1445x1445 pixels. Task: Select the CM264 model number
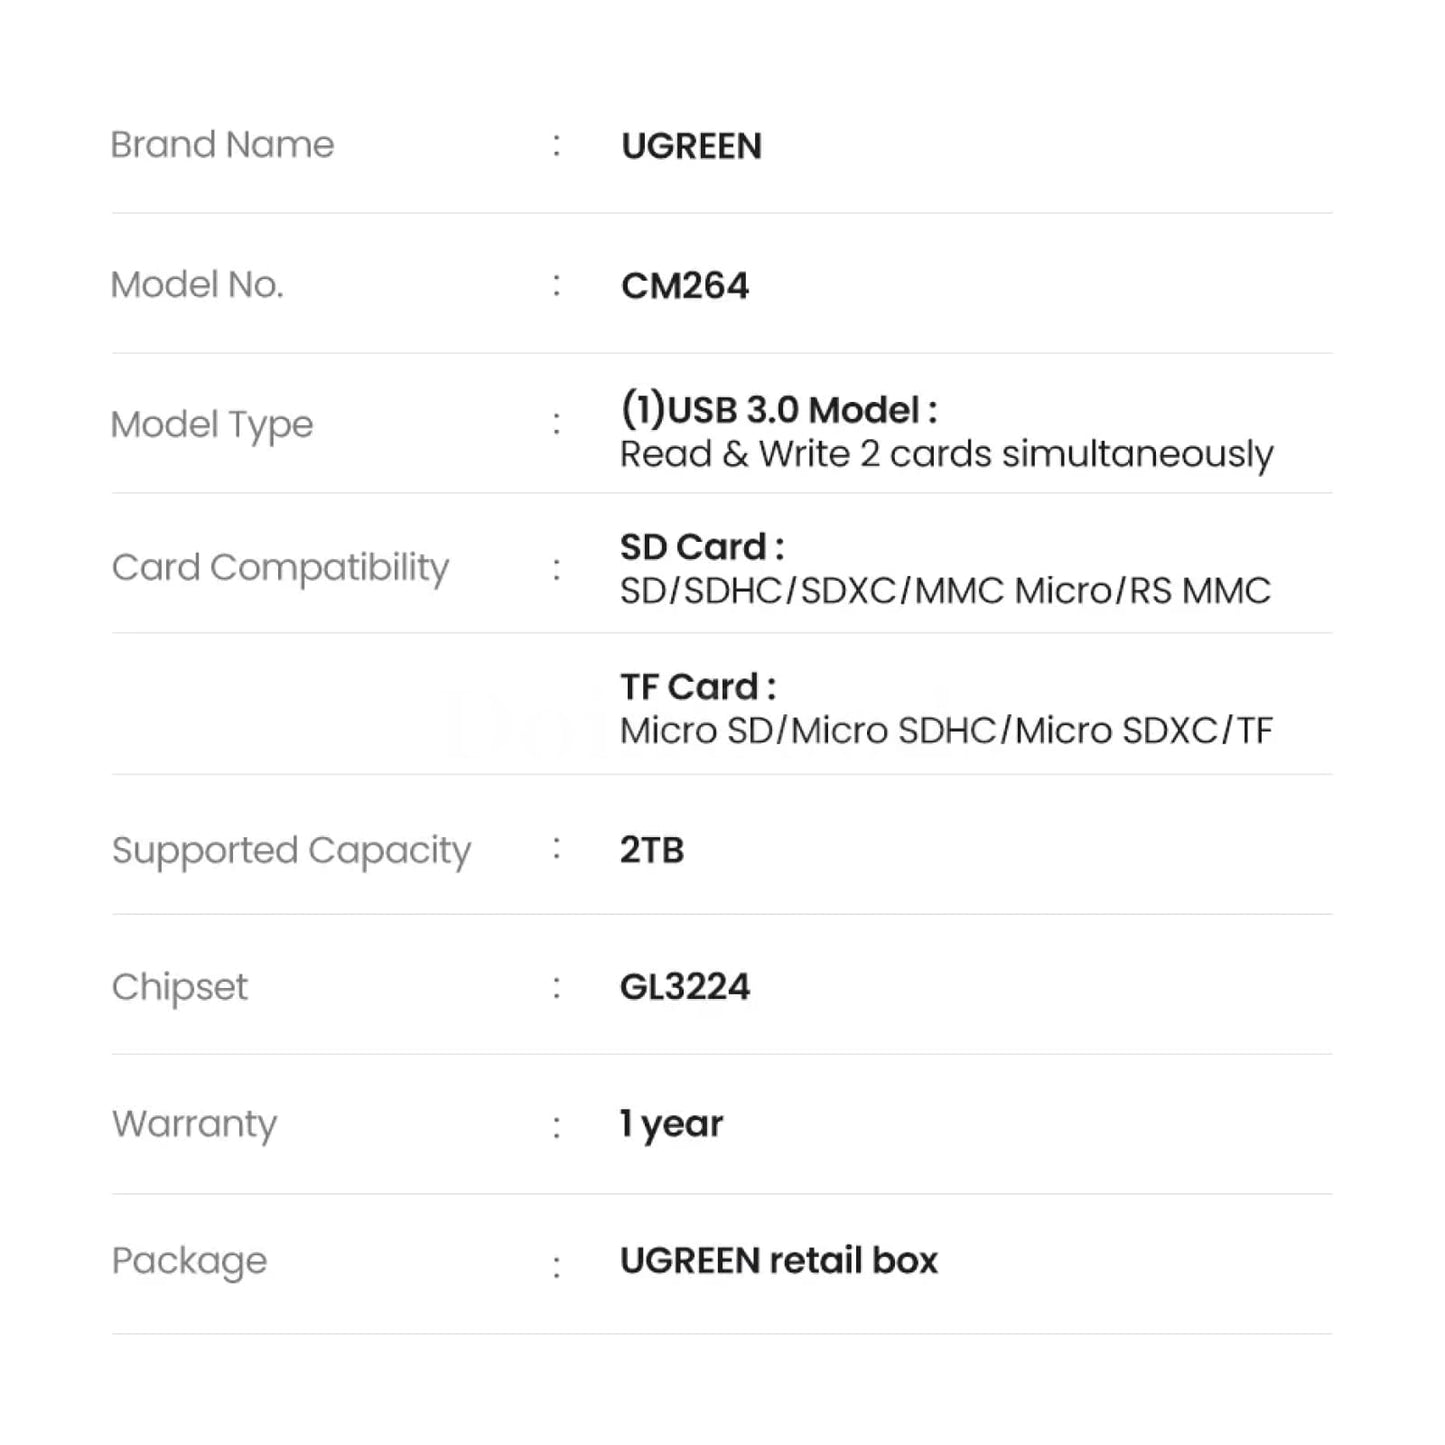(x=684, y=286)
